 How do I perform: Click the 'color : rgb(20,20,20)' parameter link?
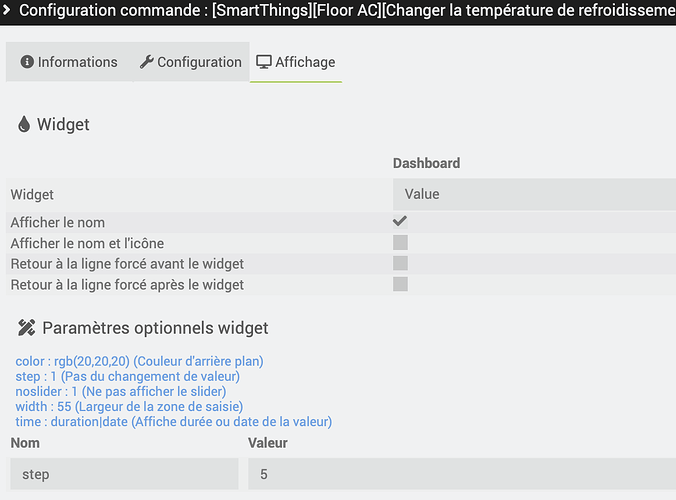(x=139, y=361)
